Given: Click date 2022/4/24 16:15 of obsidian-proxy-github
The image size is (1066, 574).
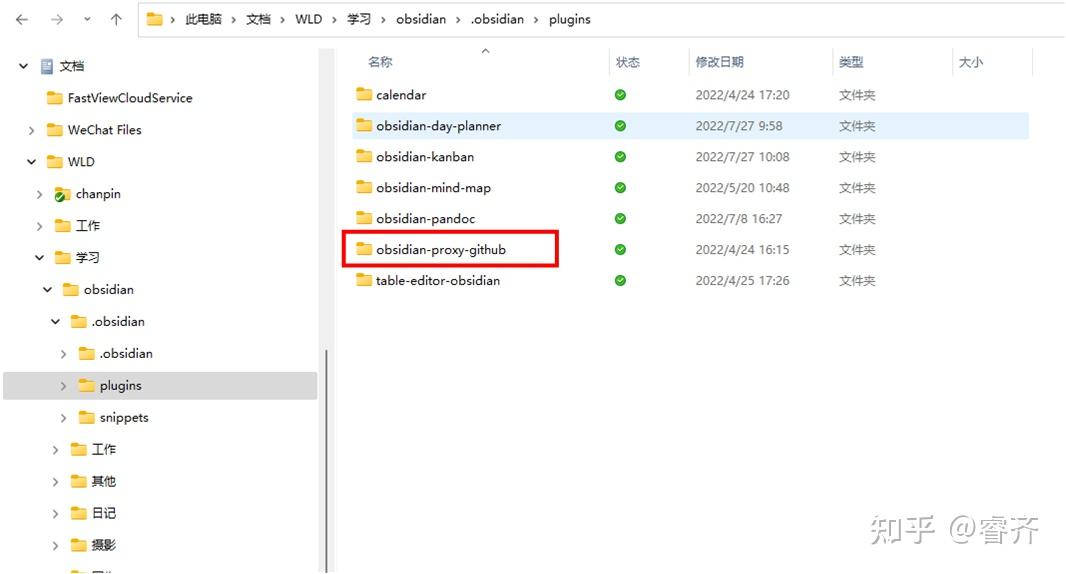Looking at the screenshot, I should pyautogui.click(x=742, y=250).
